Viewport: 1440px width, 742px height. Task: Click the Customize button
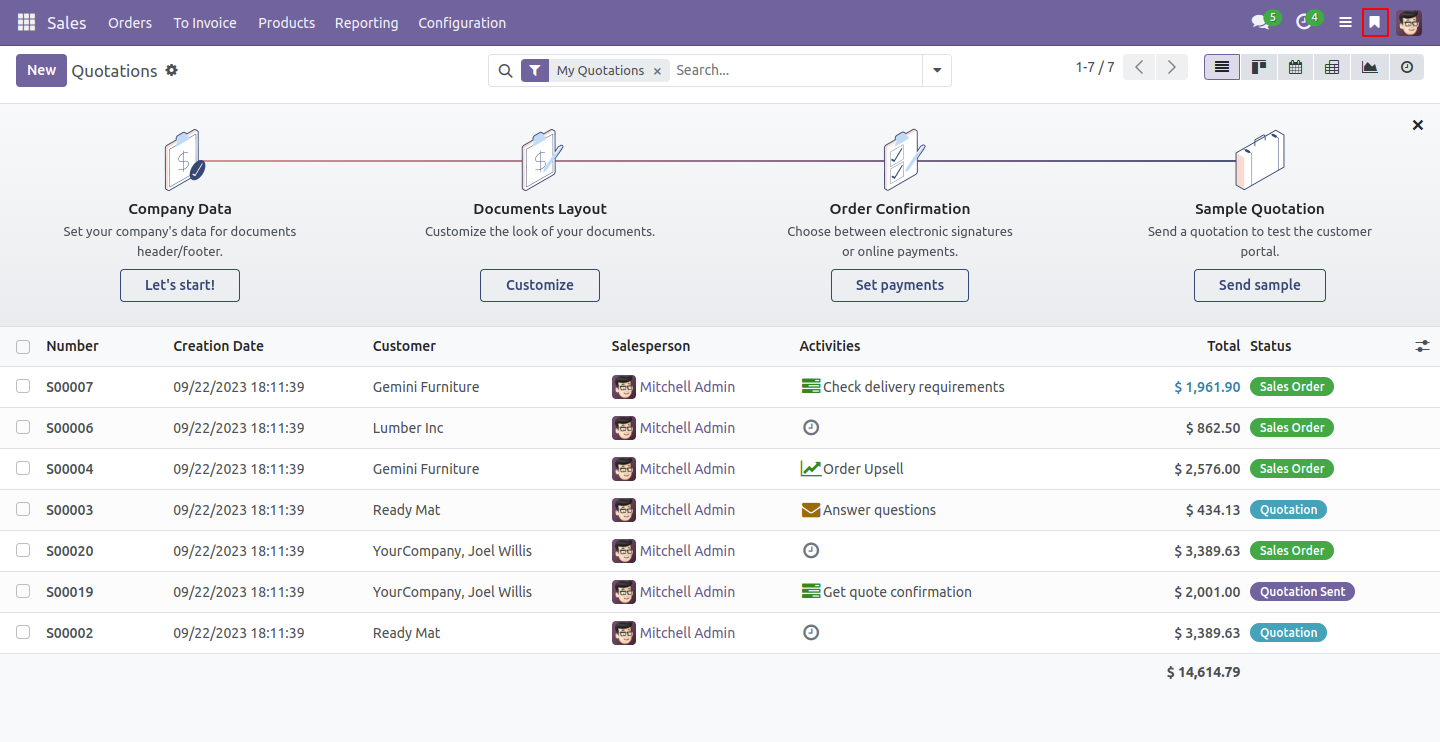[x=540, y=285]
